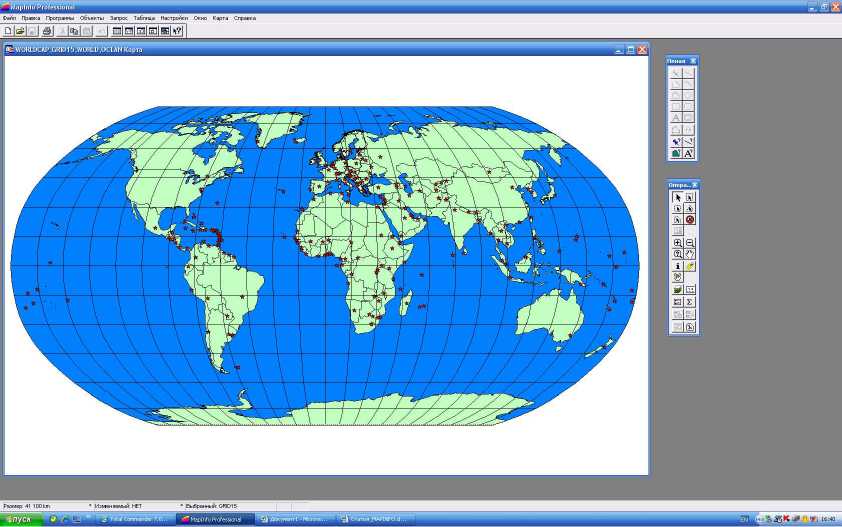Choose the Info tool
This screenshot has height=527, width=842.
point(677,266)
